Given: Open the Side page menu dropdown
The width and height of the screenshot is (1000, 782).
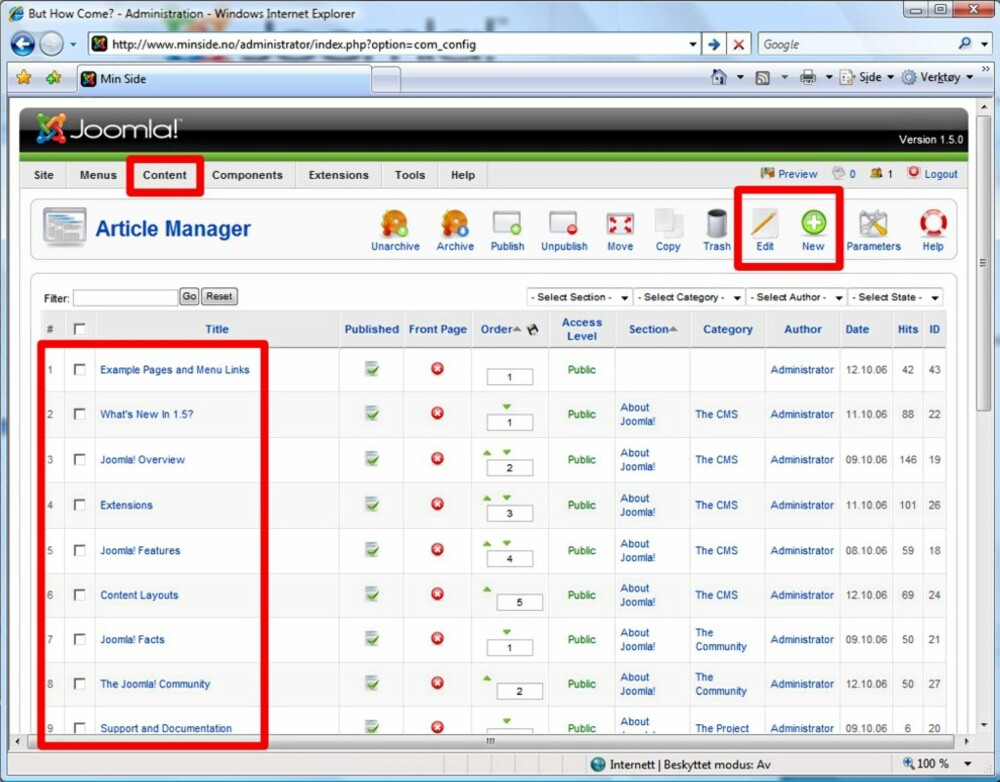Looking at the screenshot, I should 890,78.
